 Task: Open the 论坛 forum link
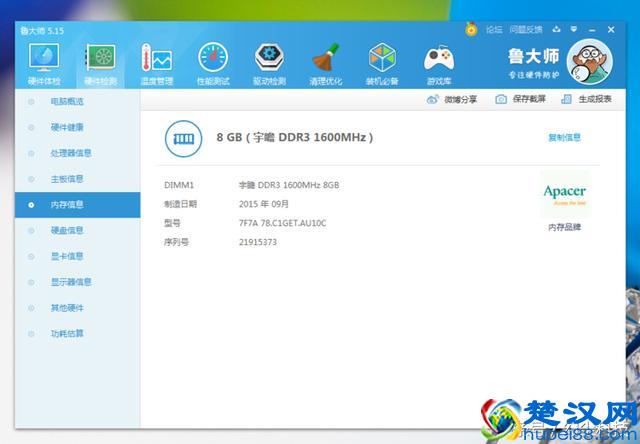(x=494, y=30)
